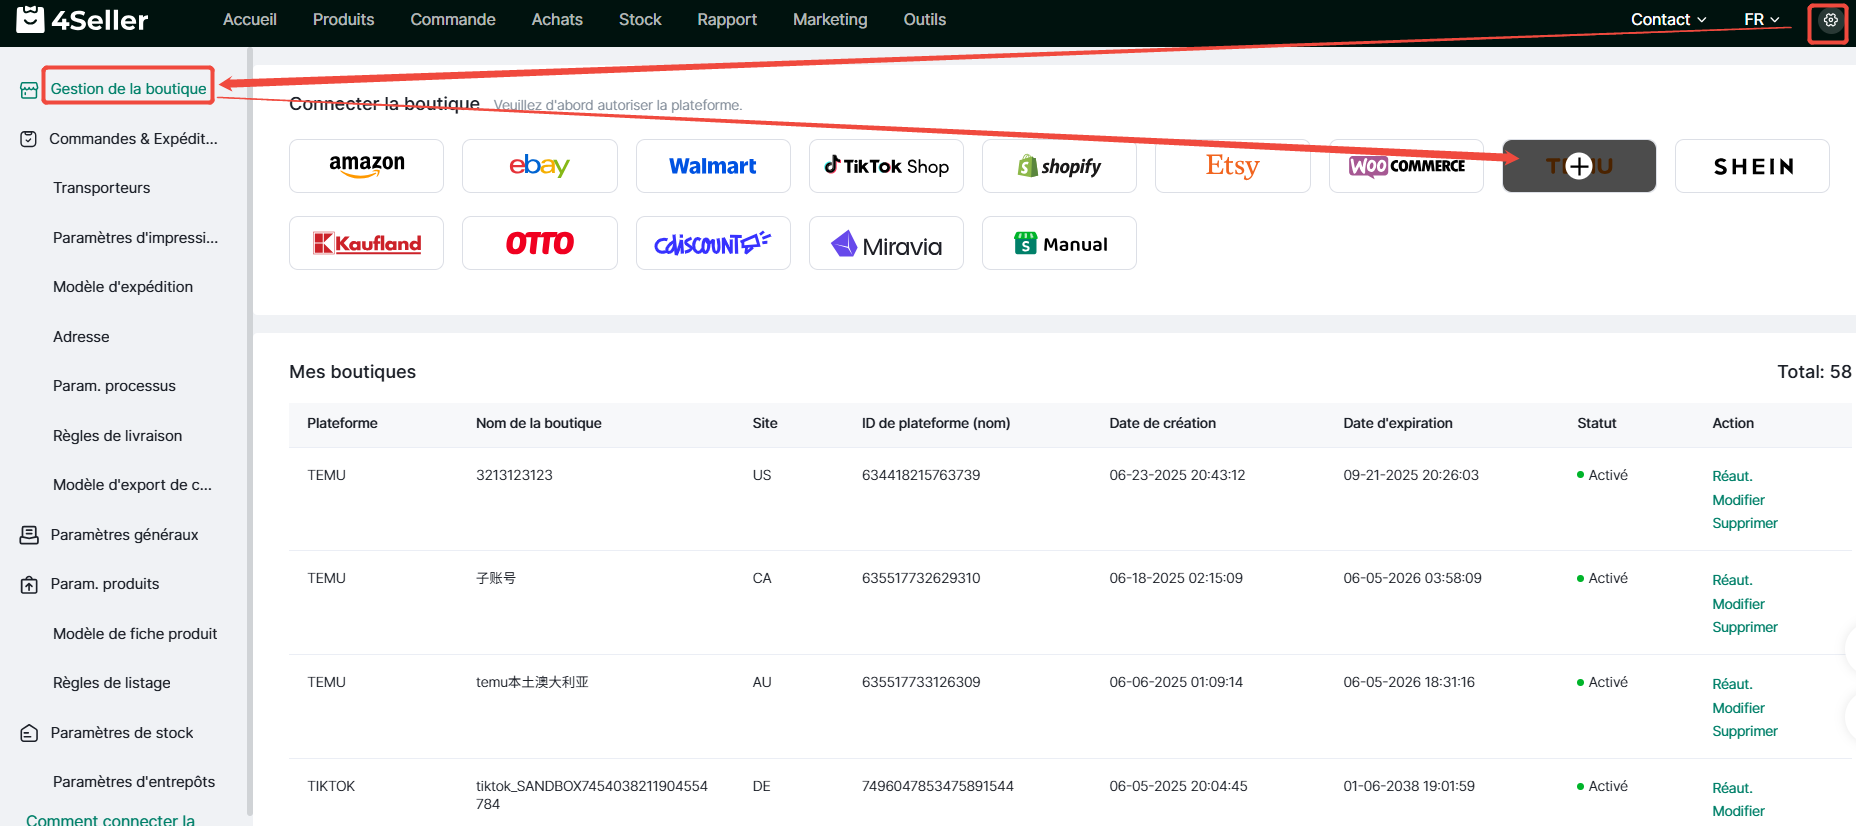
Task: Click Supprimer for store 3213123123
Action: point(1745,523)
